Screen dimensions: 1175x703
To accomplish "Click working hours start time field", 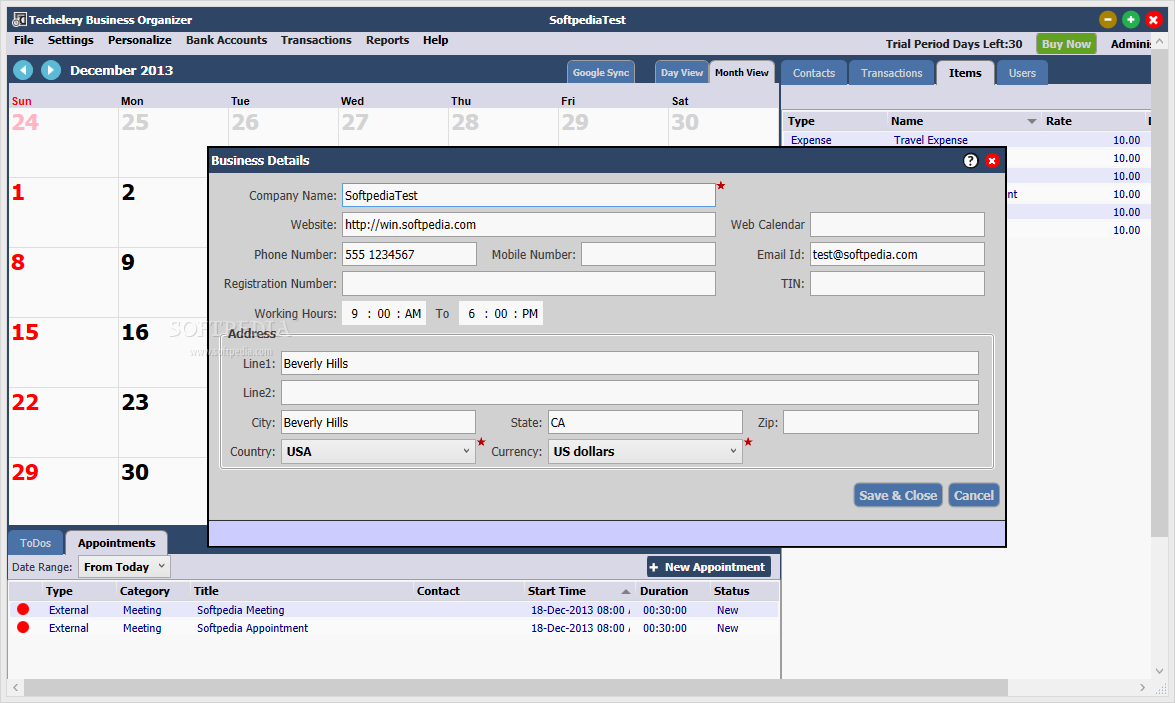I will (384, 313).
